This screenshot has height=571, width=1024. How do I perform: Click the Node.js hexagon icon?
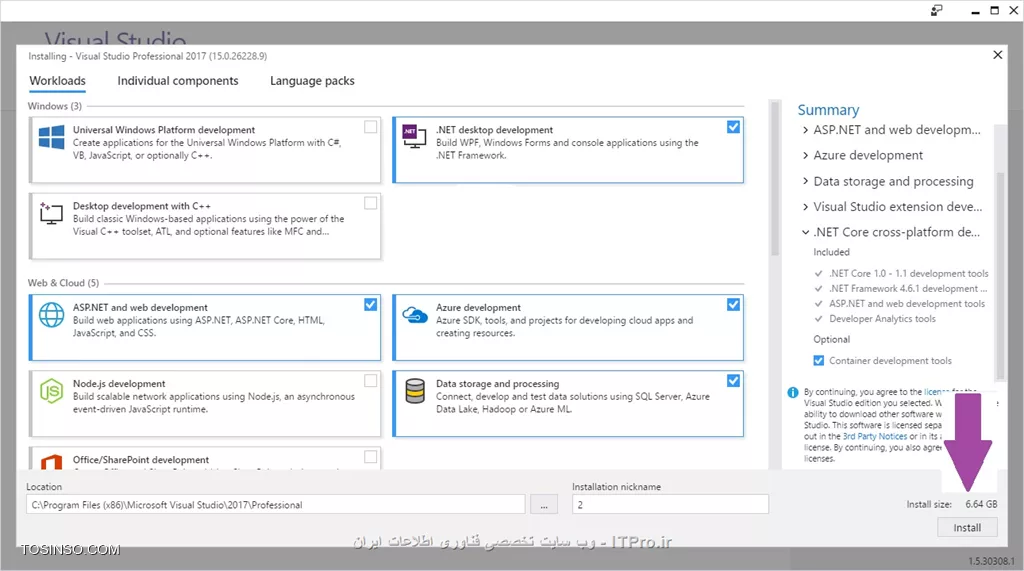tap(52, 391)
